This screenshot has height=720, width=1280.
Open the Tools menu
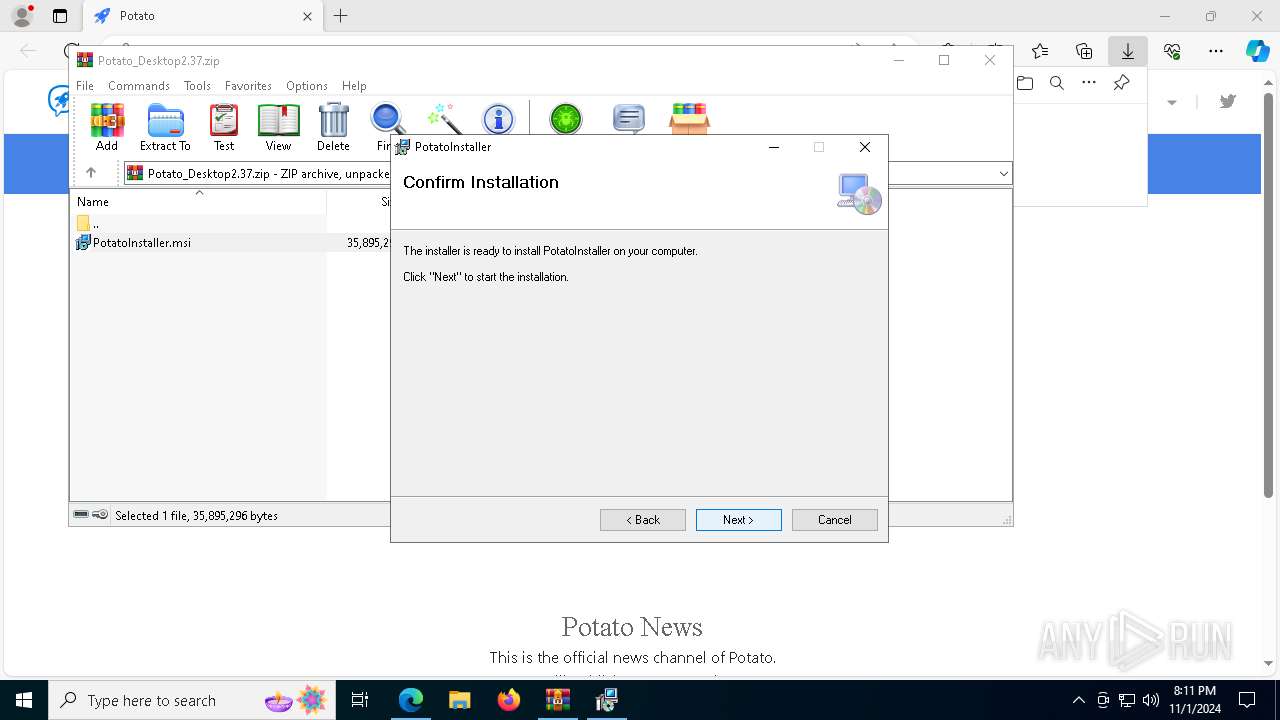tap(197, 86)
